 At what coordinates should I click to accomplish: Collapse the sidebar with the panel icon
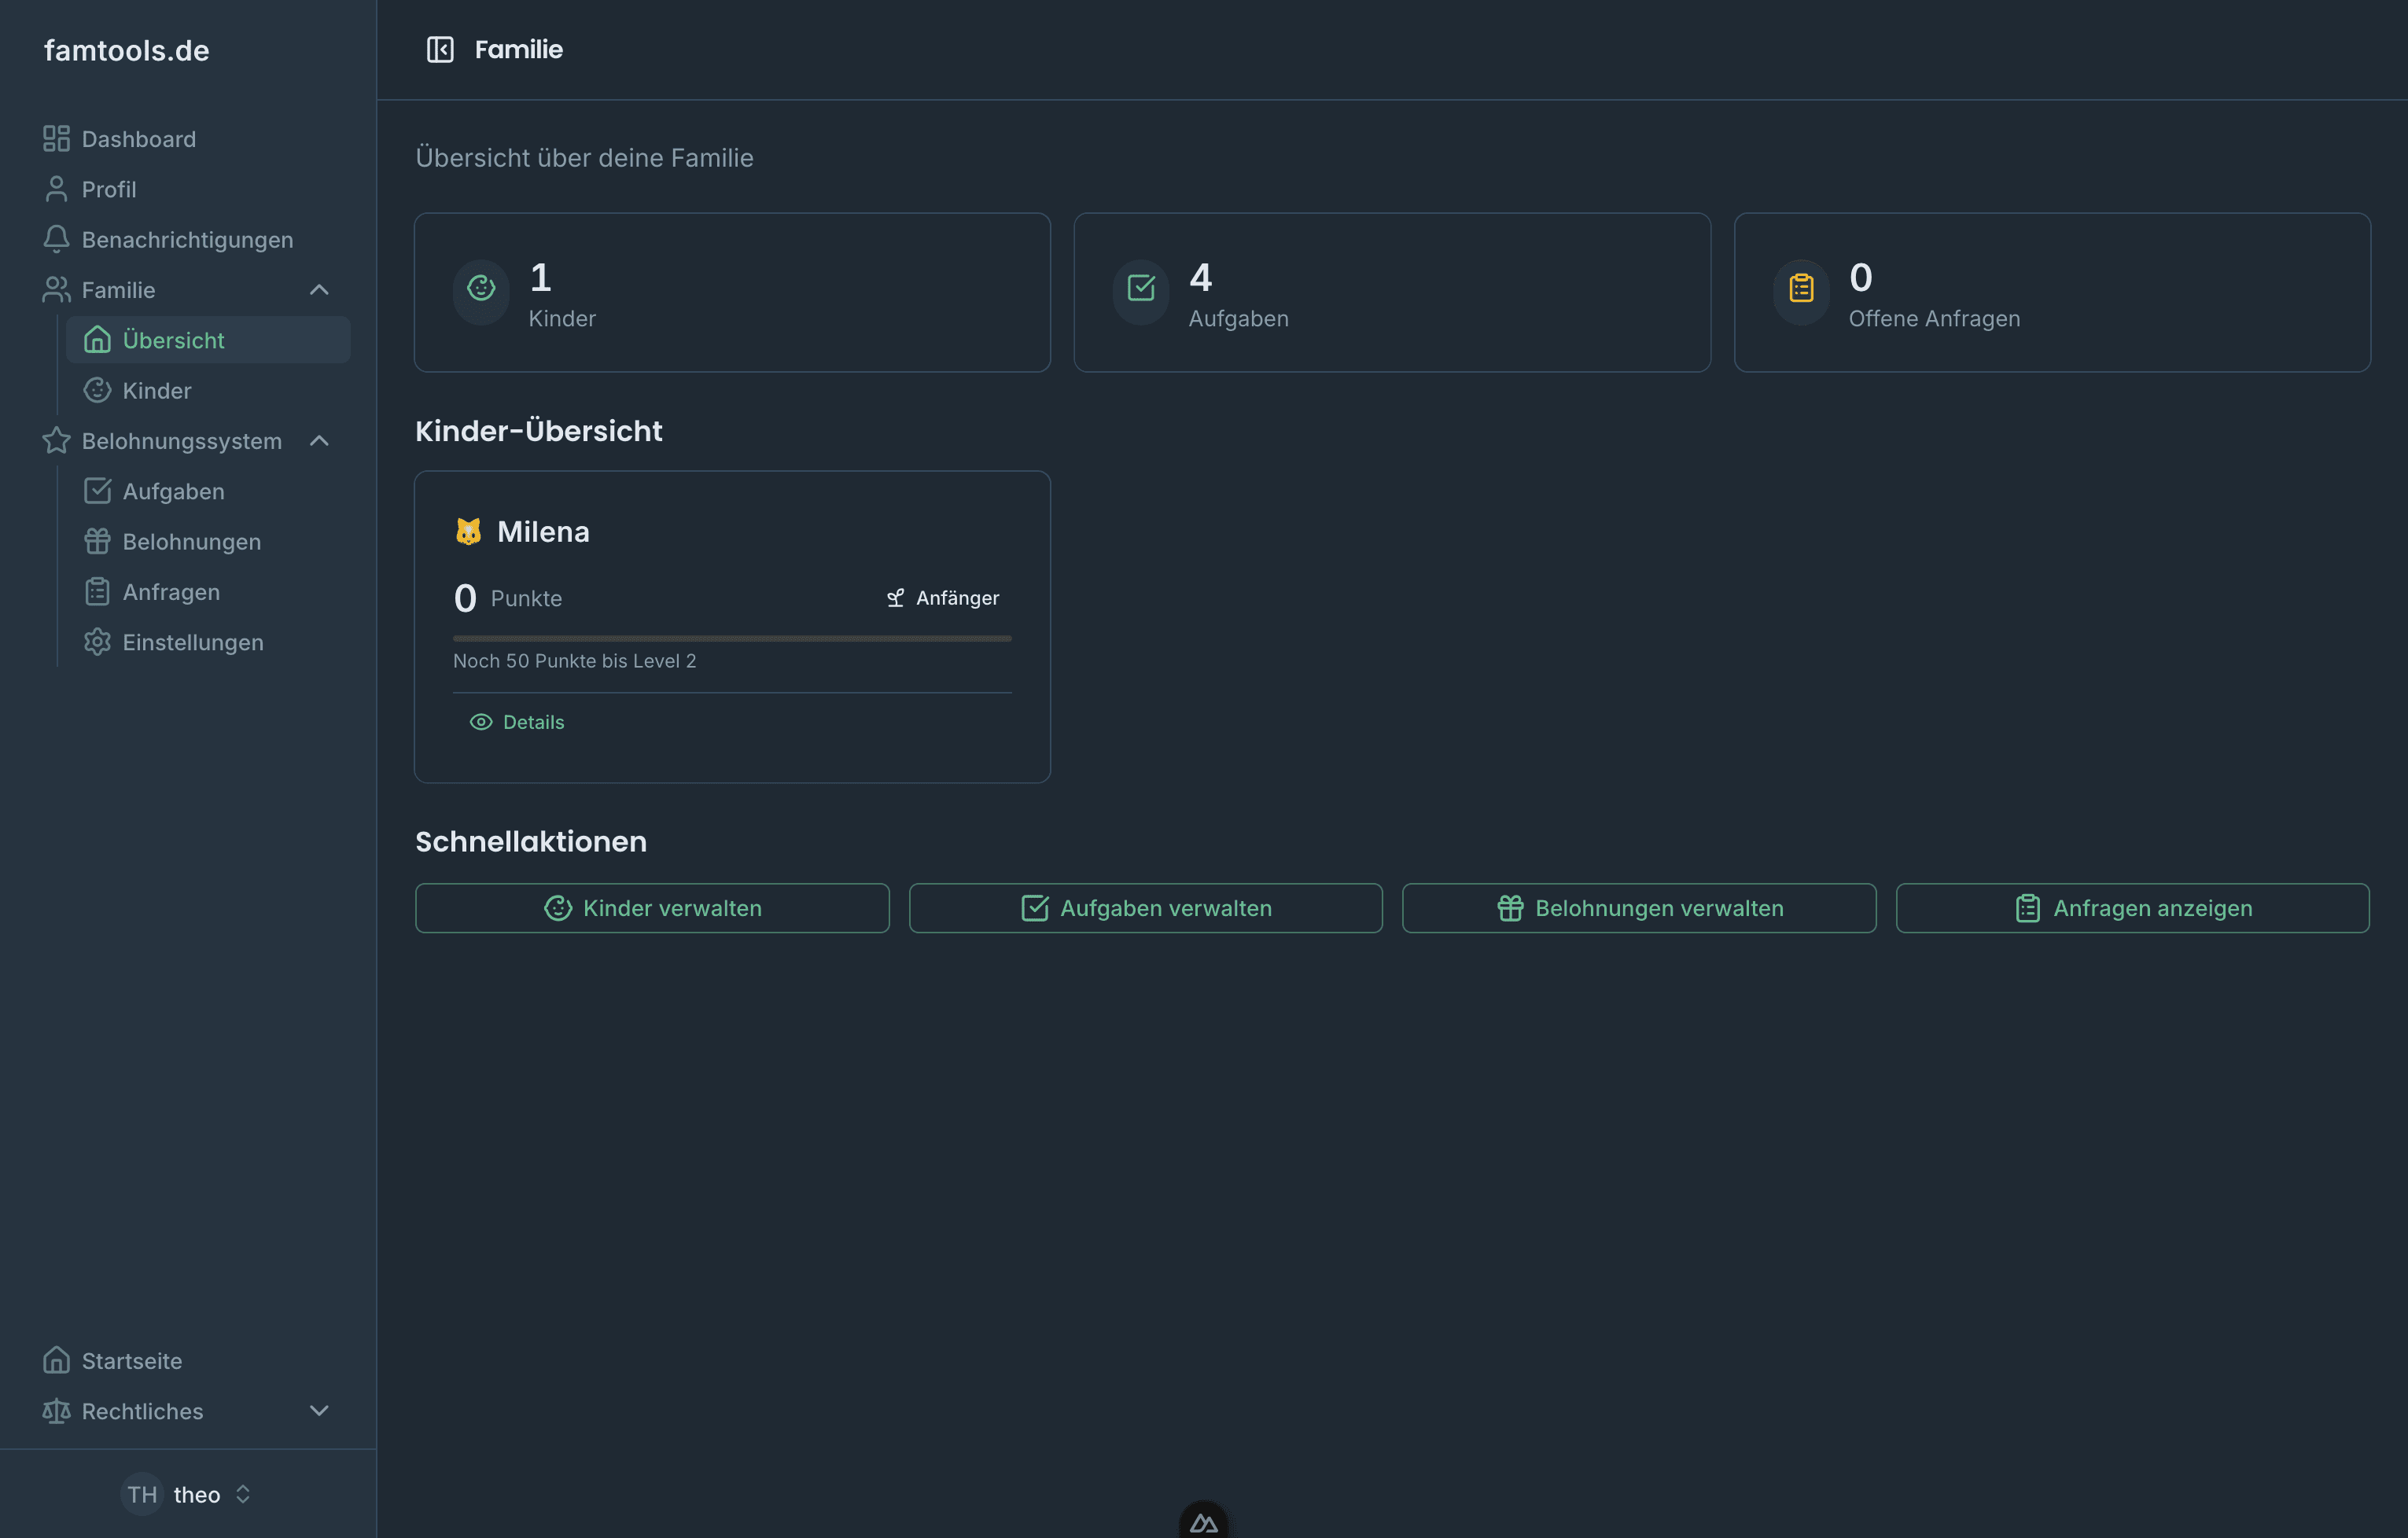click(440, 49)
